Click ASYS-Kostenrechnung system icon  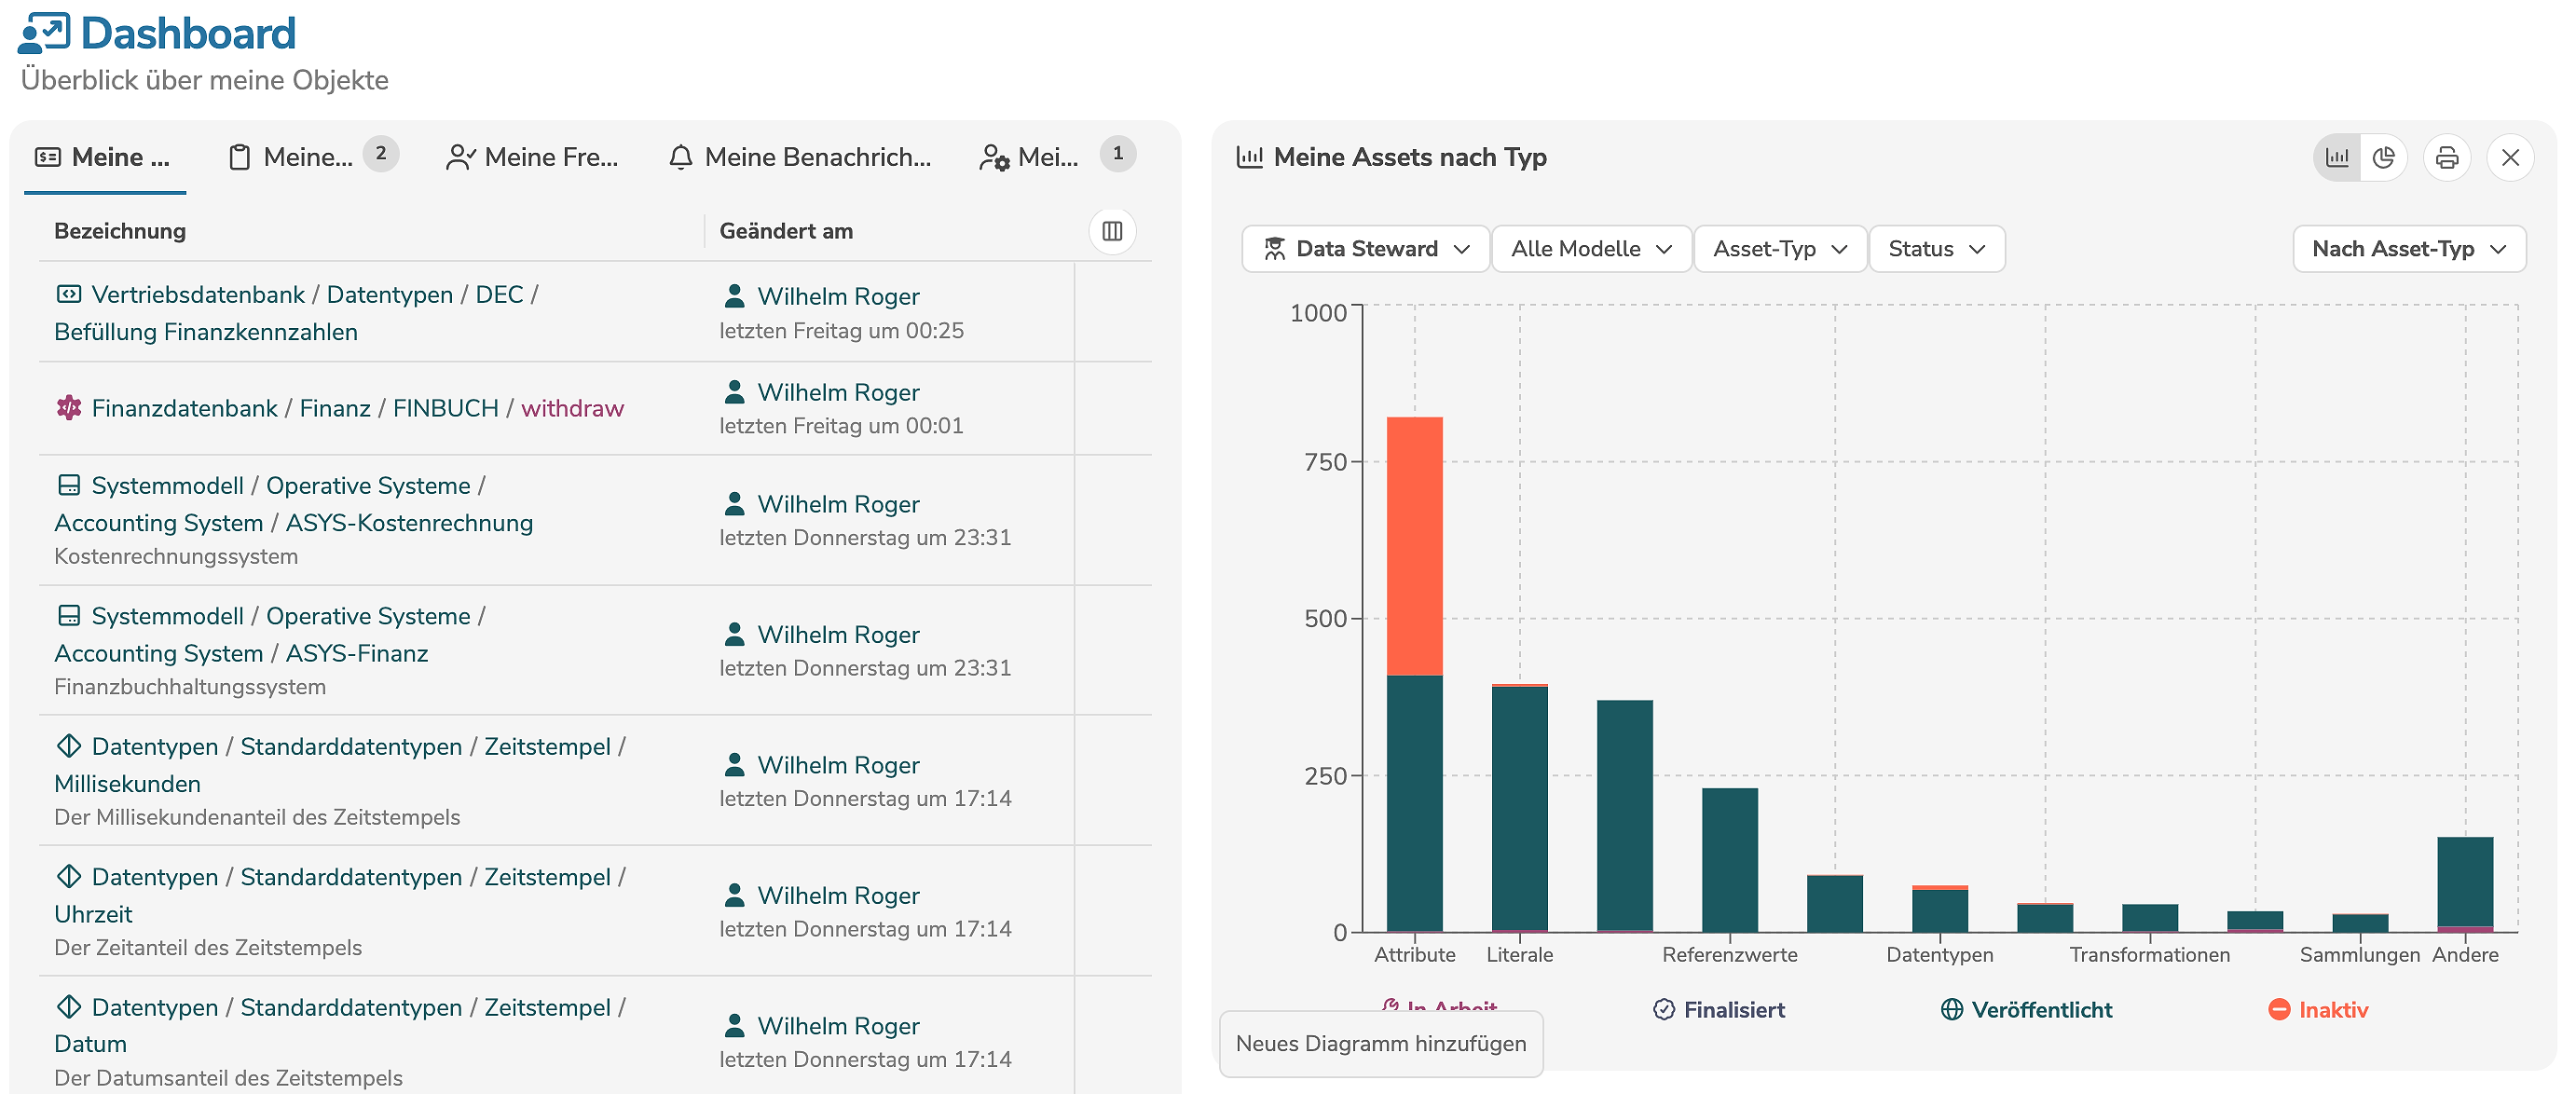tap(68, 485)
